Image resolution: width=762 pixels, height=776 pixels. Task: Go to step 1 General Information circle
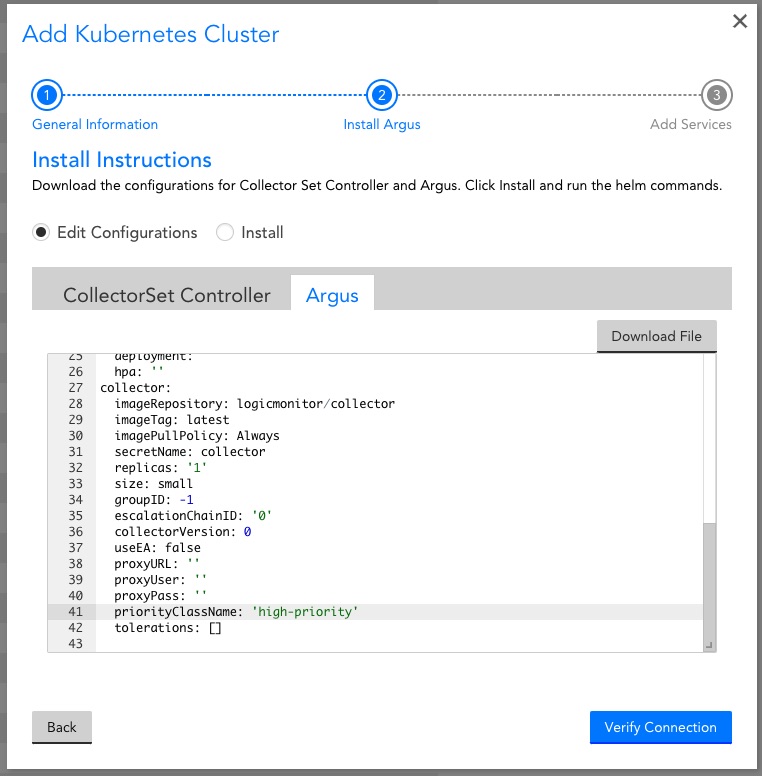(x=47, y=95)
